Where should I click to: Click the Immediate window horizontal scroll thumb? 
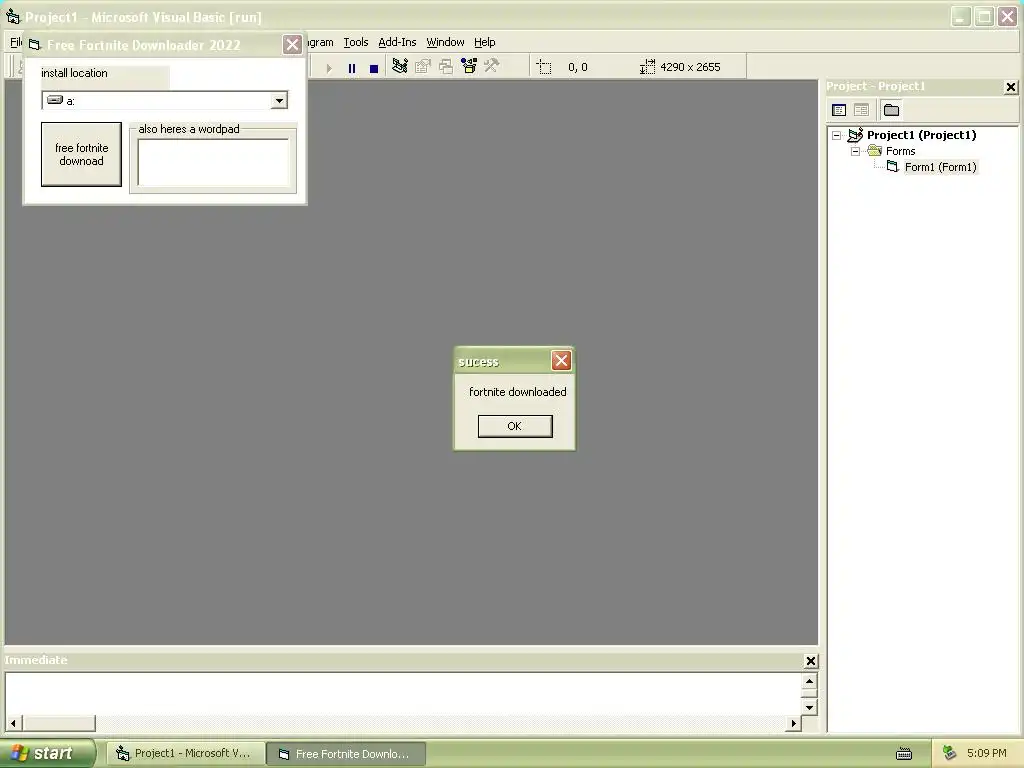click(x=59, y=723)
